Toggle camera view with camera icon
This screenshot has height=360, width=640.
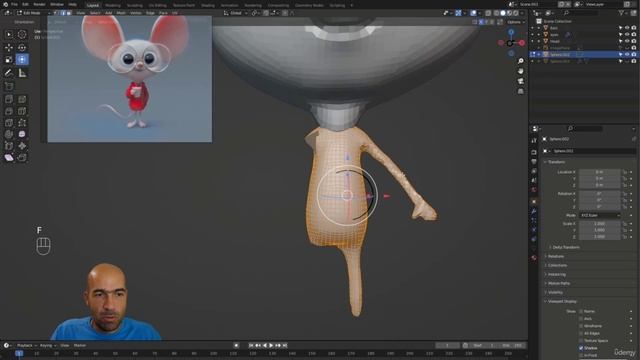click(x=521, y=81)
